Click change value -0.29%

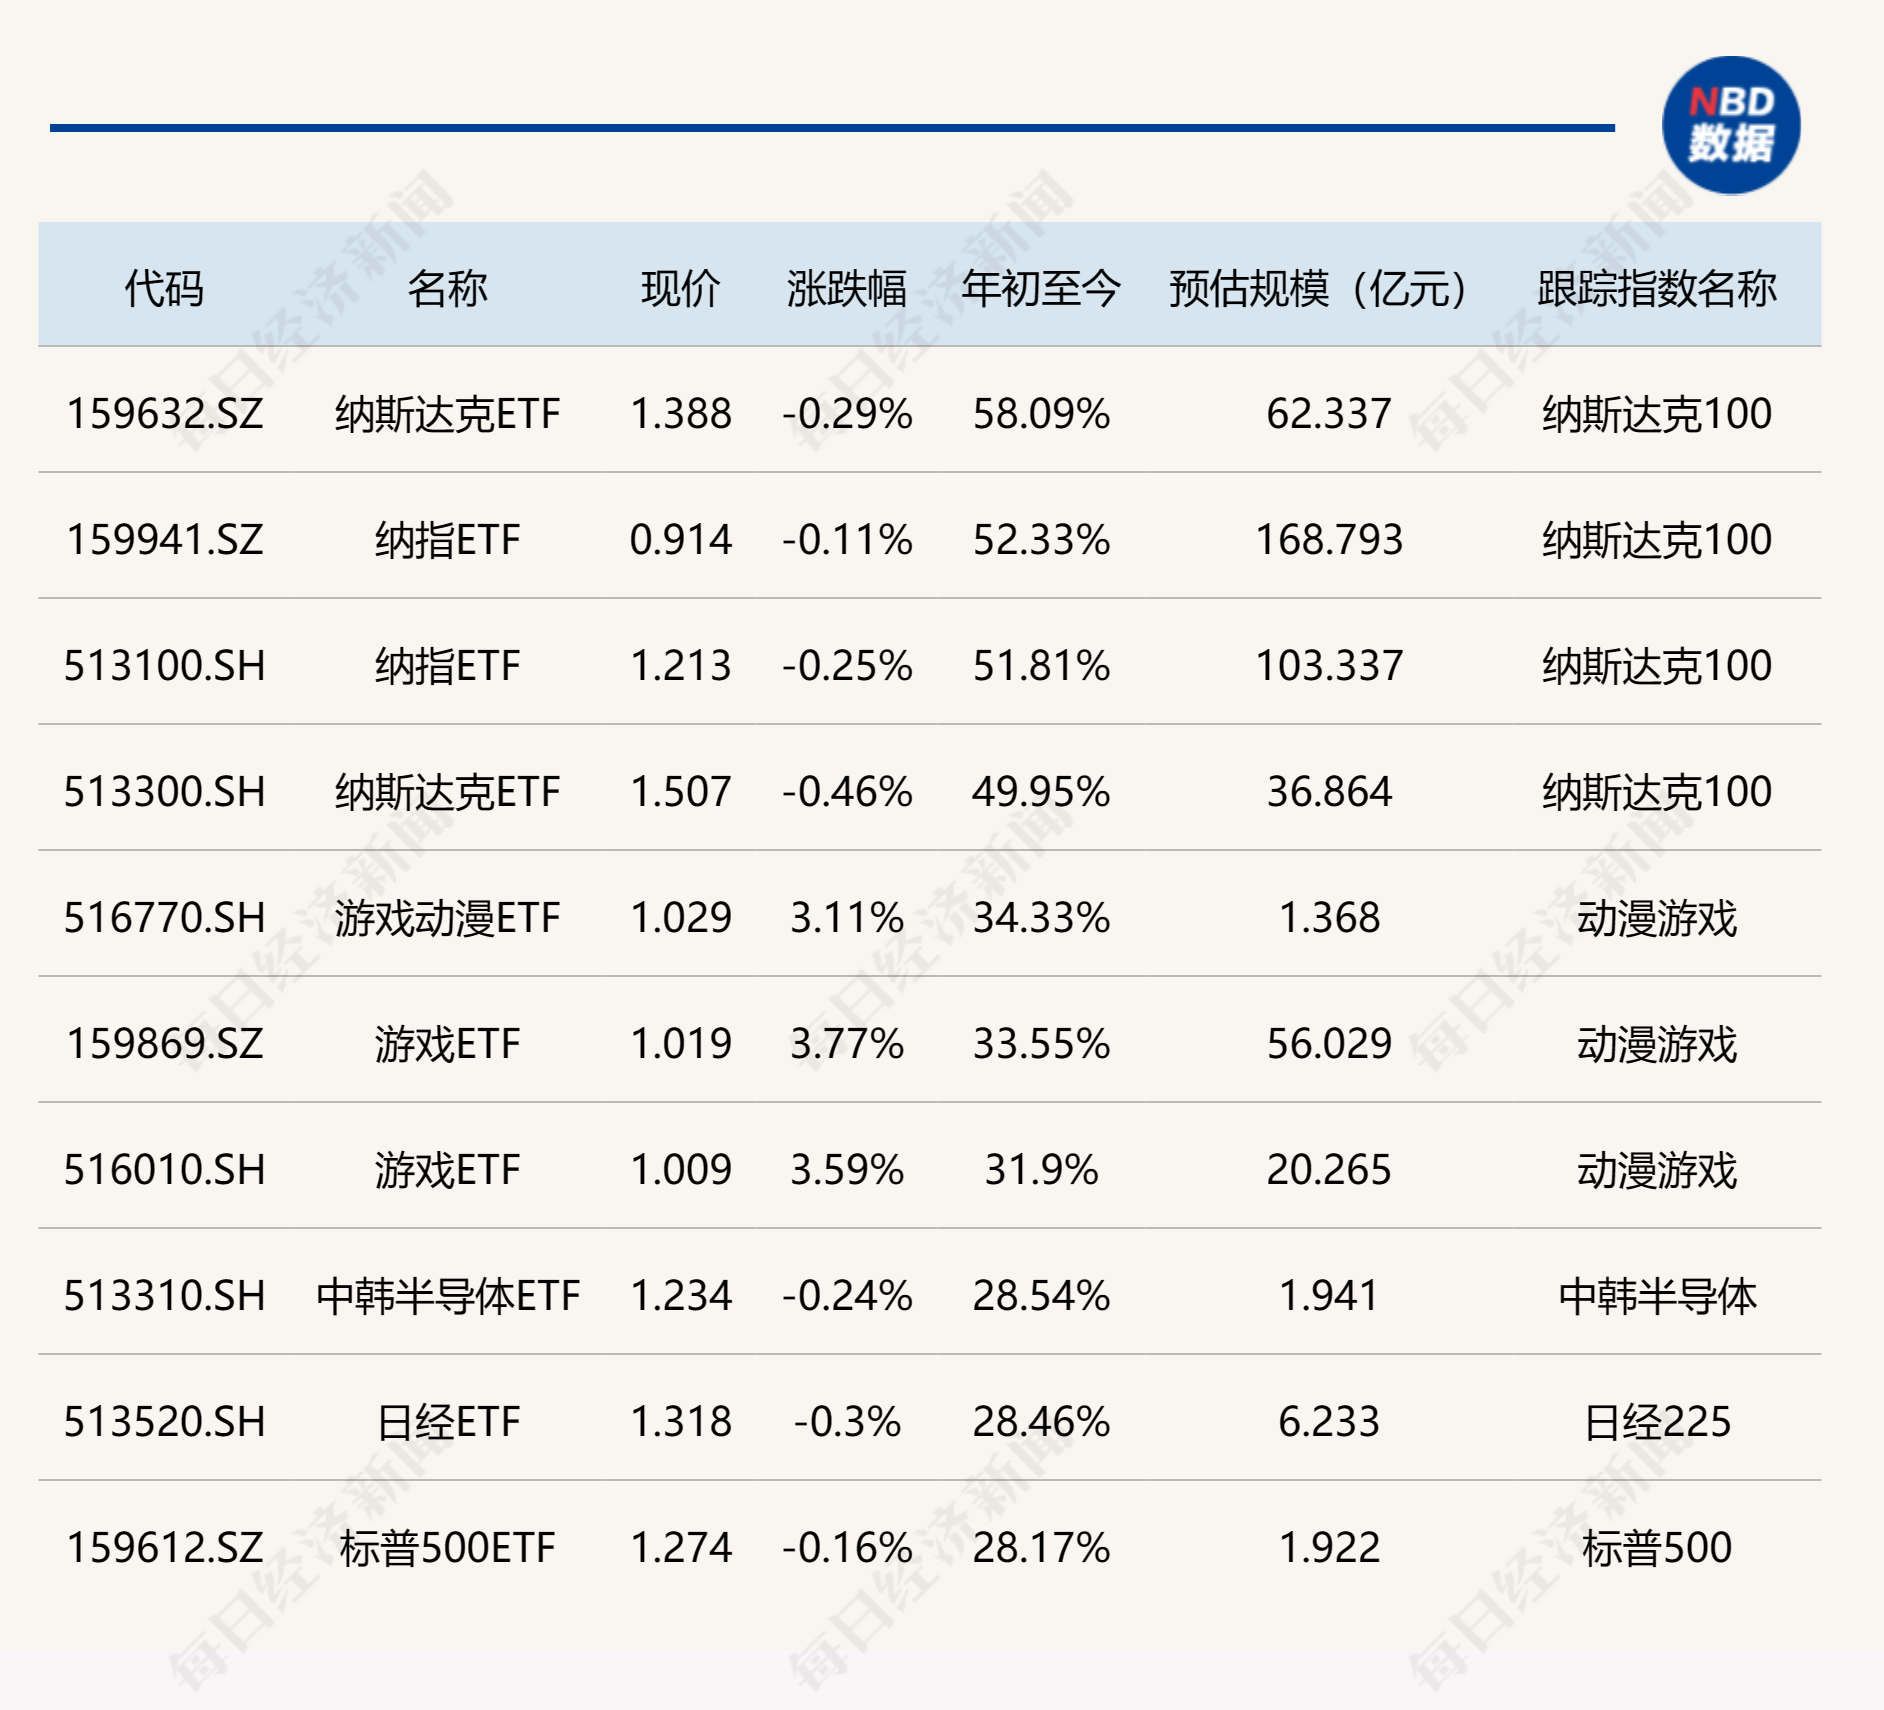tap(847, 414)
